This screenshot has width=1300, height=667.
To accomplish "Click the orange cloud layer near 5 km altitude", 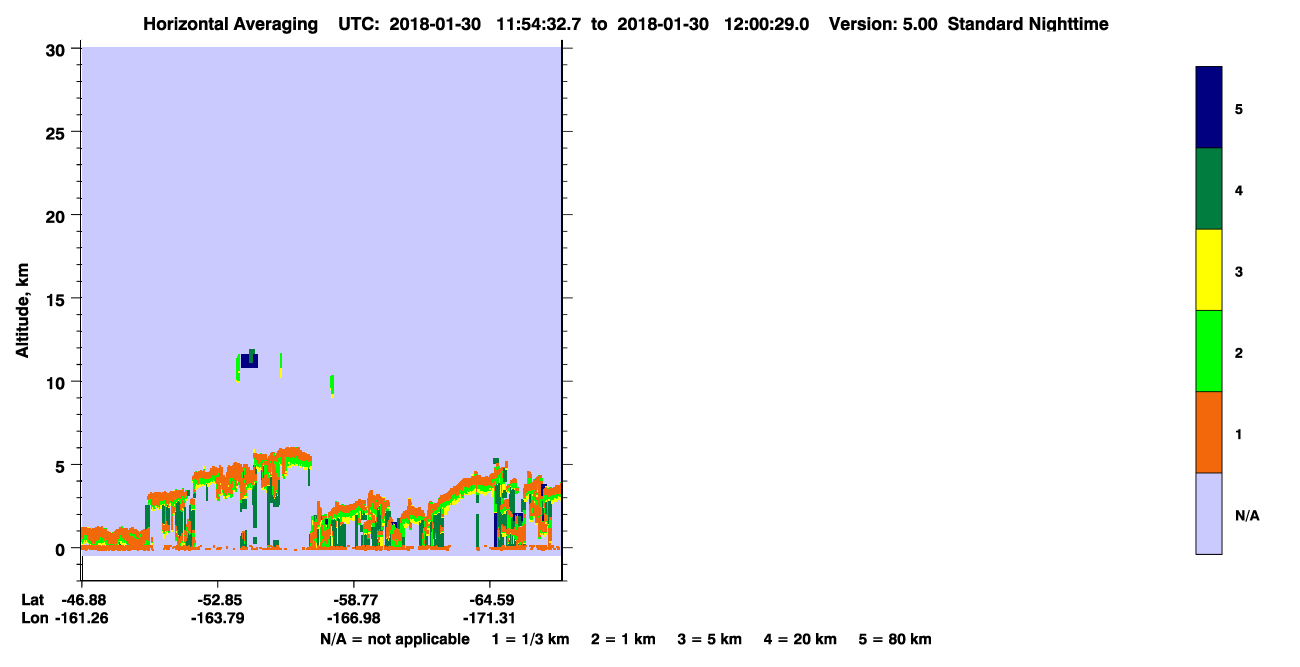I will 285,459.
